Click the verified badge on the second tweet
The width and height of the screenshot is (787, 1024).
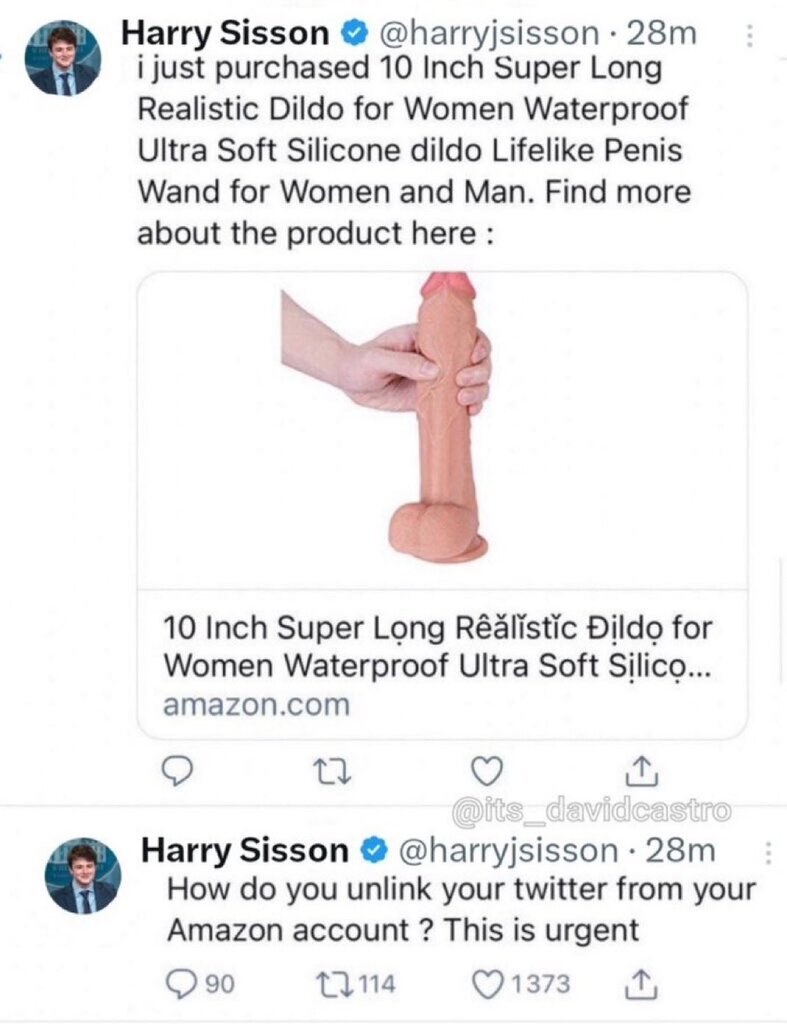coord(375,851)
